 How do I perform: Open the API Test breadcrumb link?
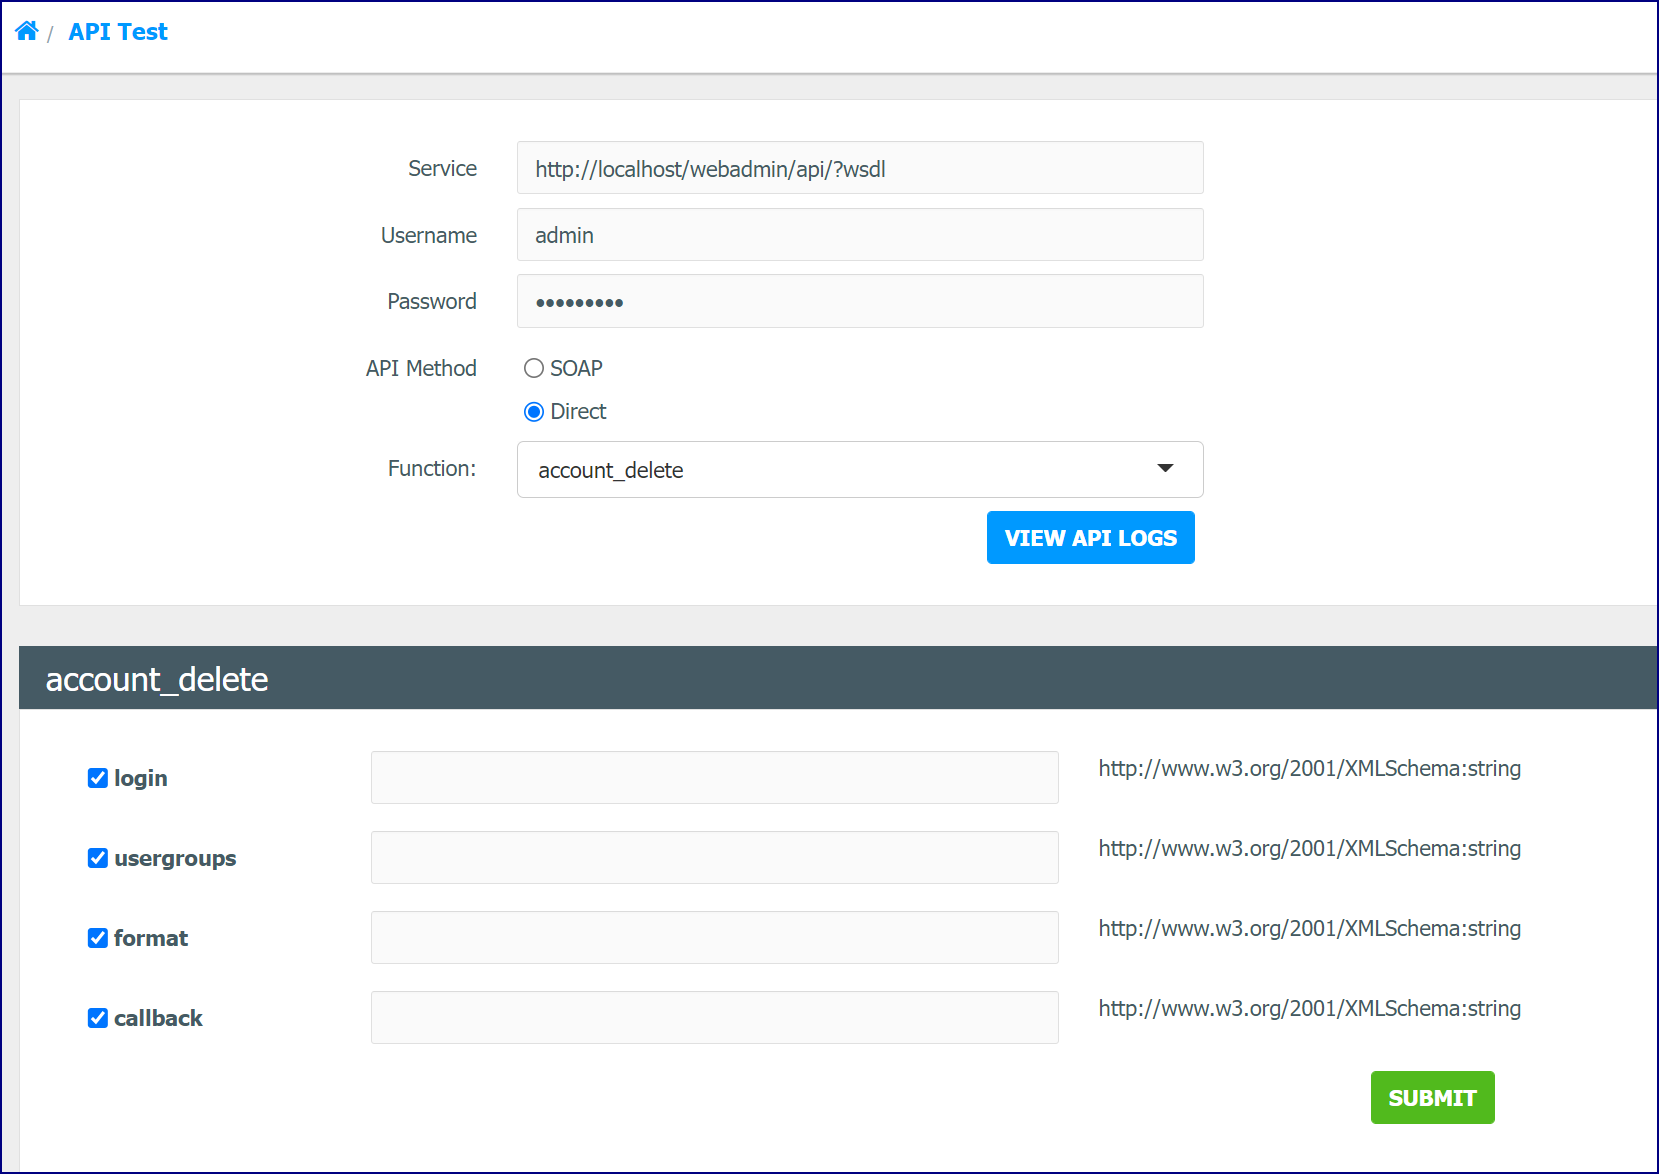pyautogui.click(x=118, y=32)
